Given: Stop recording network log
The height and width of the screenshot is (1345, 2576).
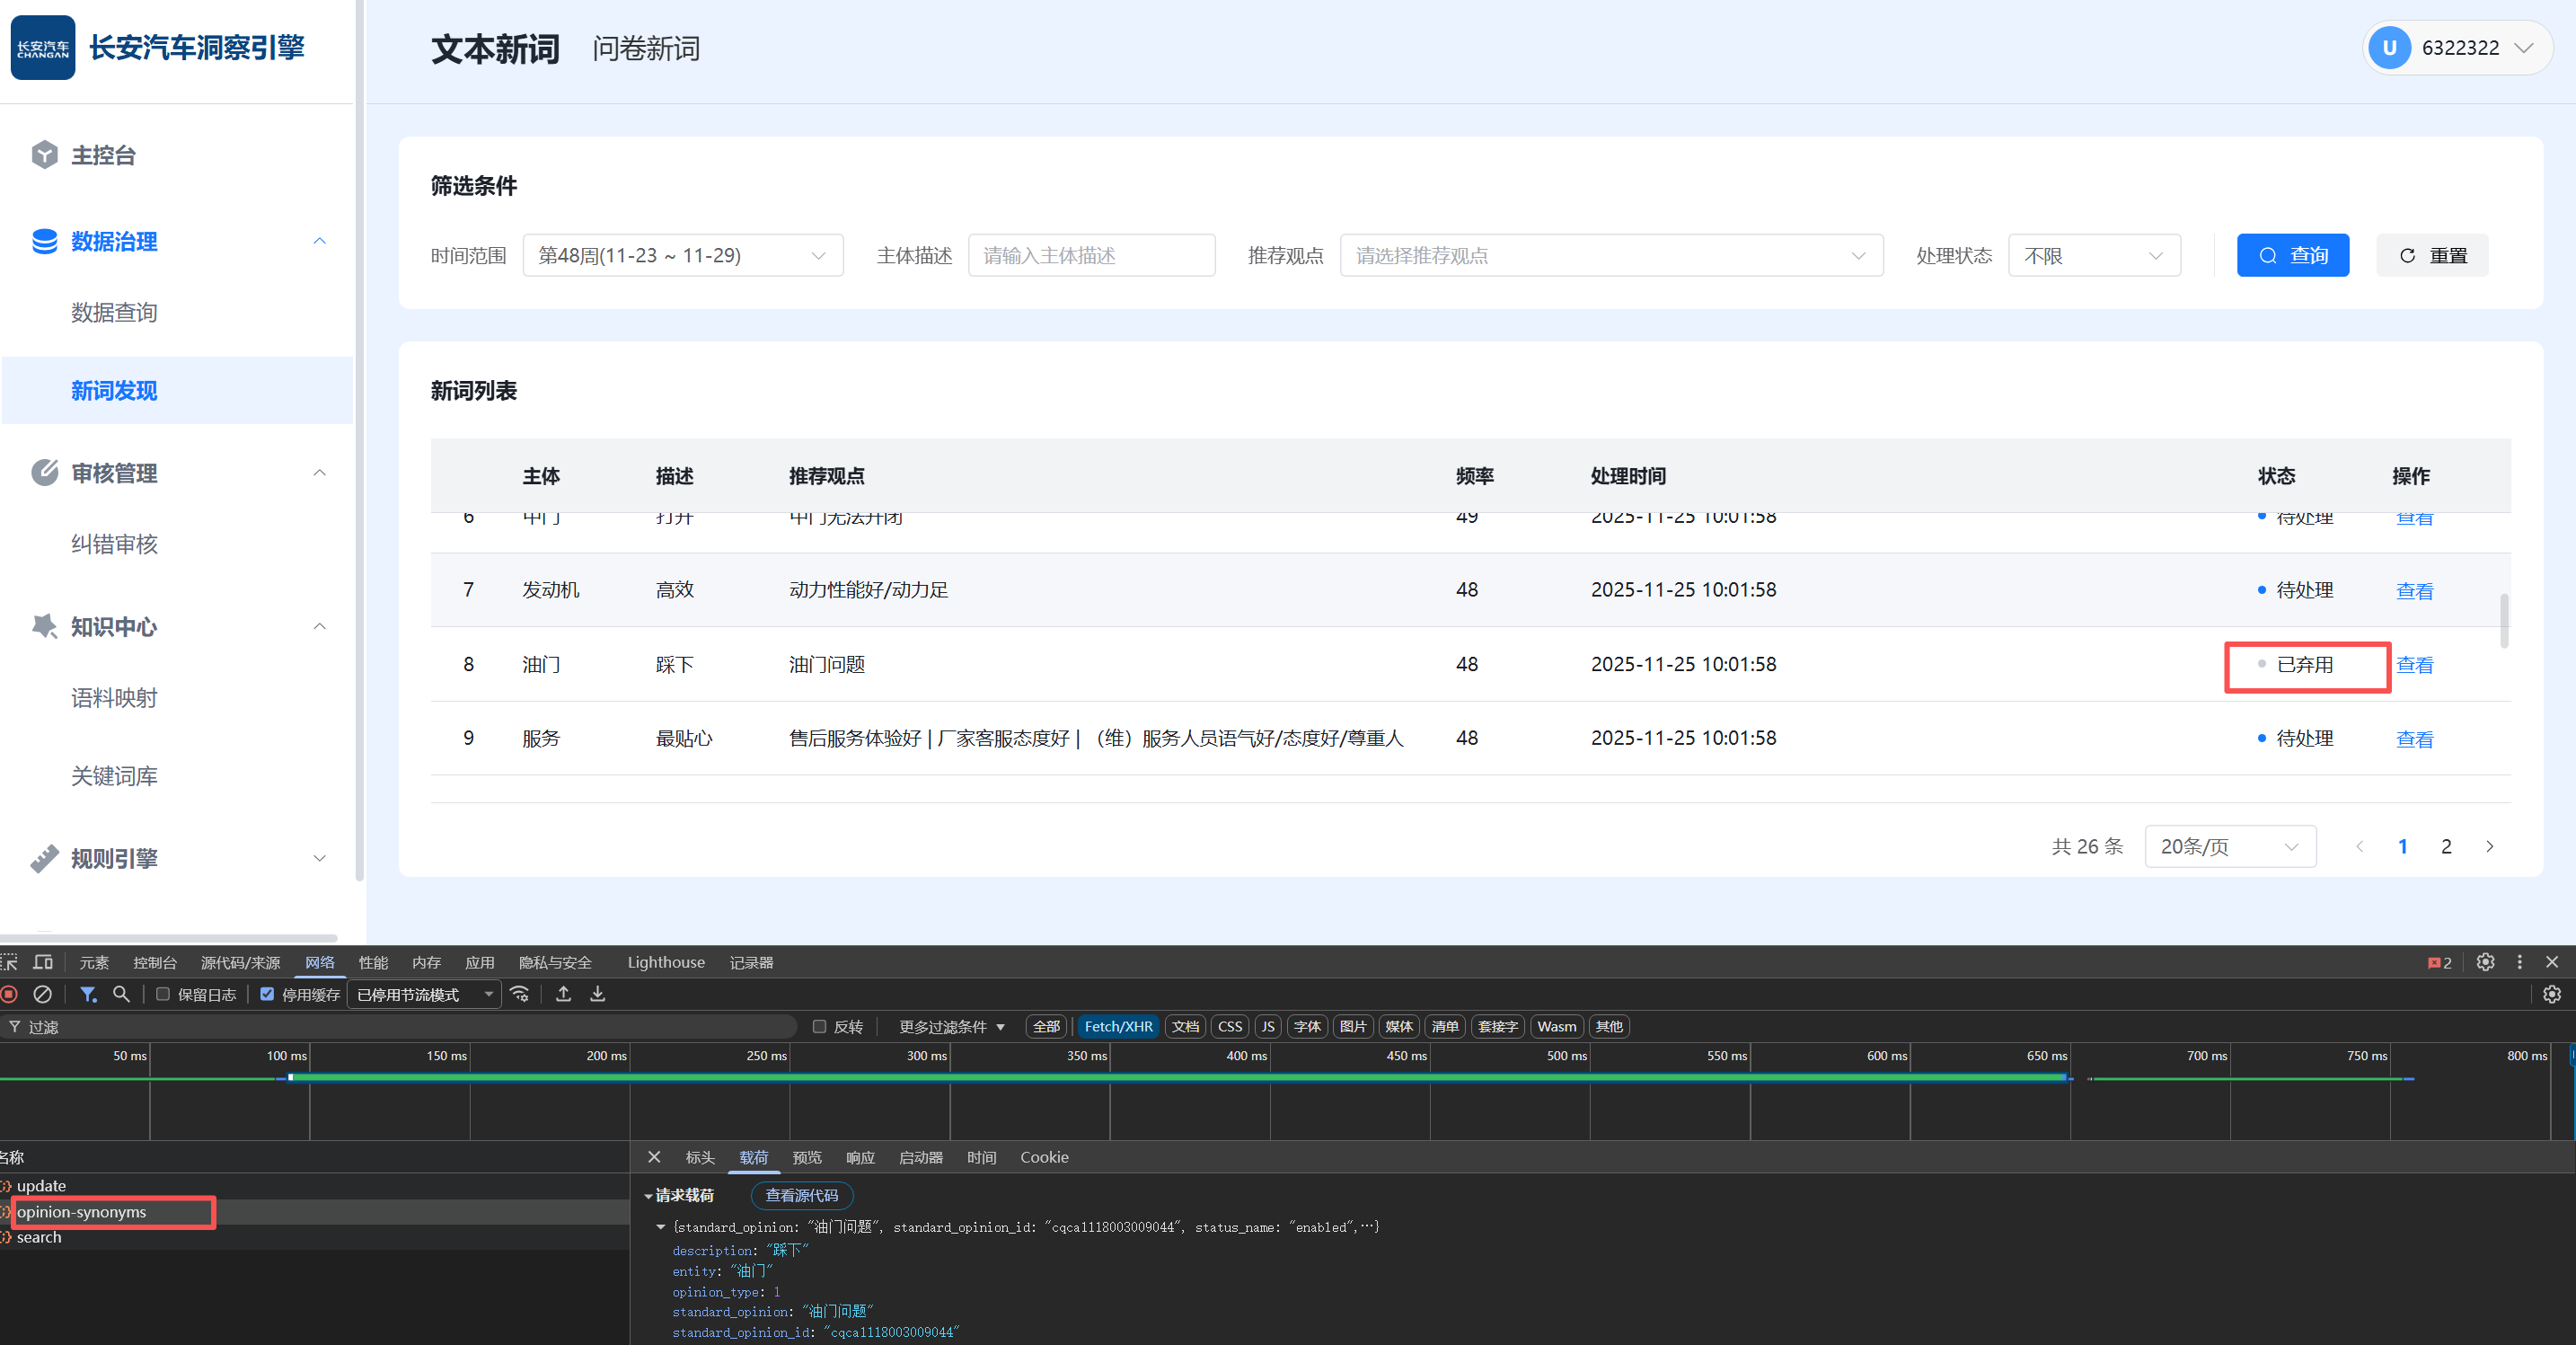Looking at the screenshot, I should click(x=10, y=994).
